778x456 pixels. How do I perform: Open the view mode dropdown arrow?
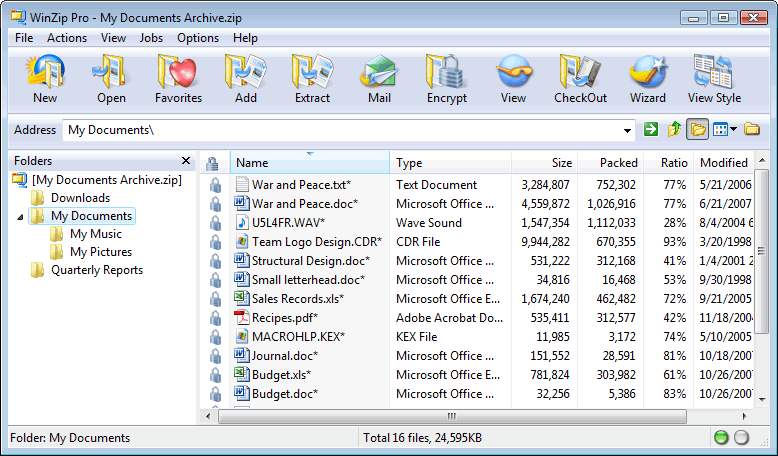coord(734,130)
